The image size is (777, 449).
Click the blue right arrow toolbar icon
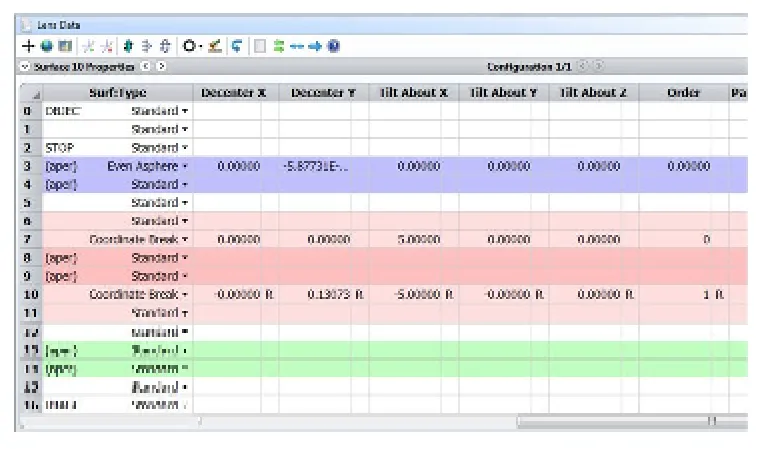(x=315, y=46)
